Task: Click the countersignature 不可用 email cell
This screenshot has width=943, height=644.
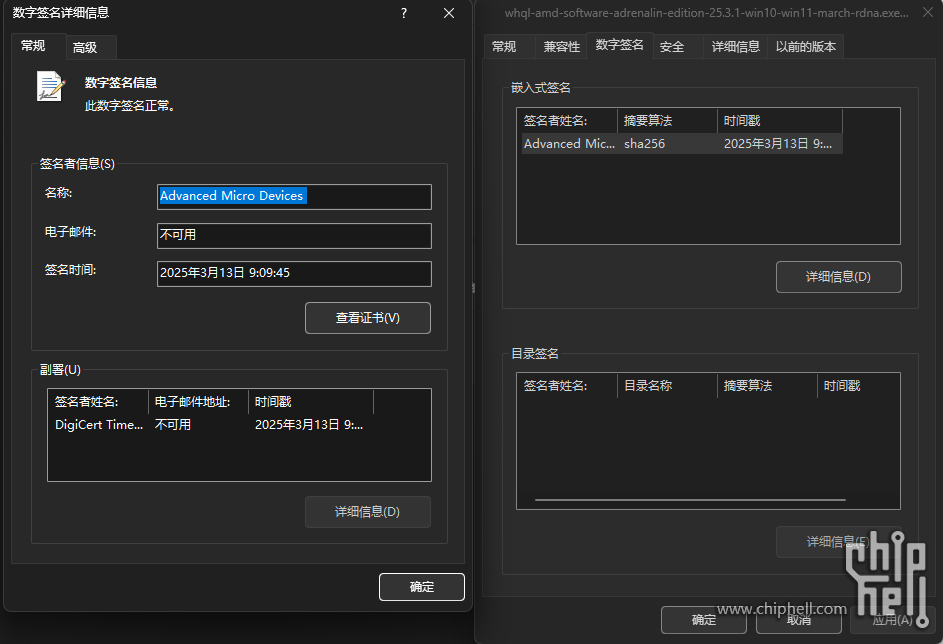Action: 173,425
